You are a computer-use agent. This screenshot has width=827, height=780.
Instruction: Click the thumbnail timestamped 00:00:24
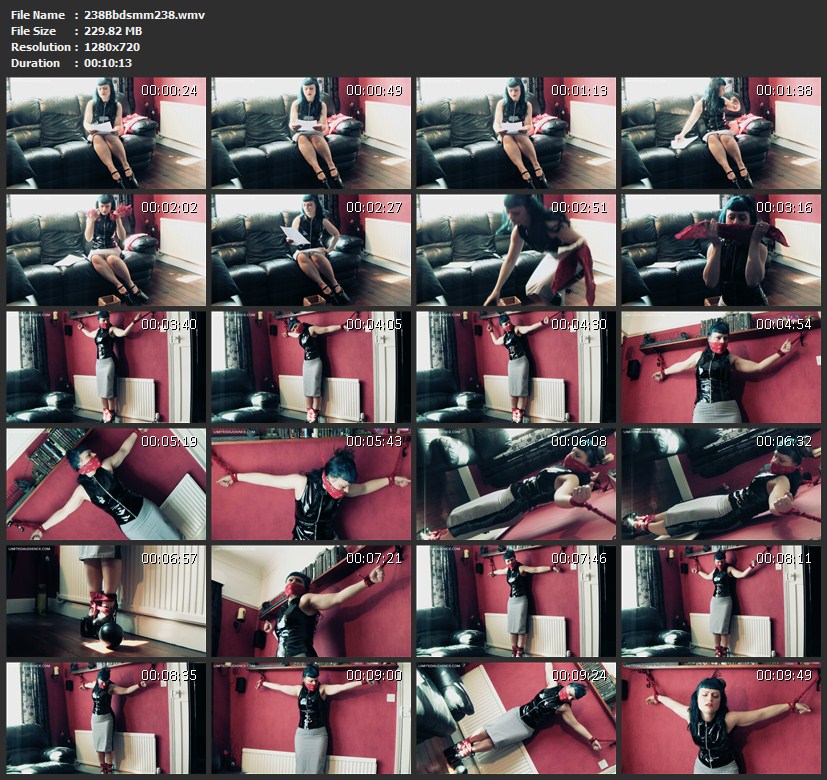click(106, 133)
